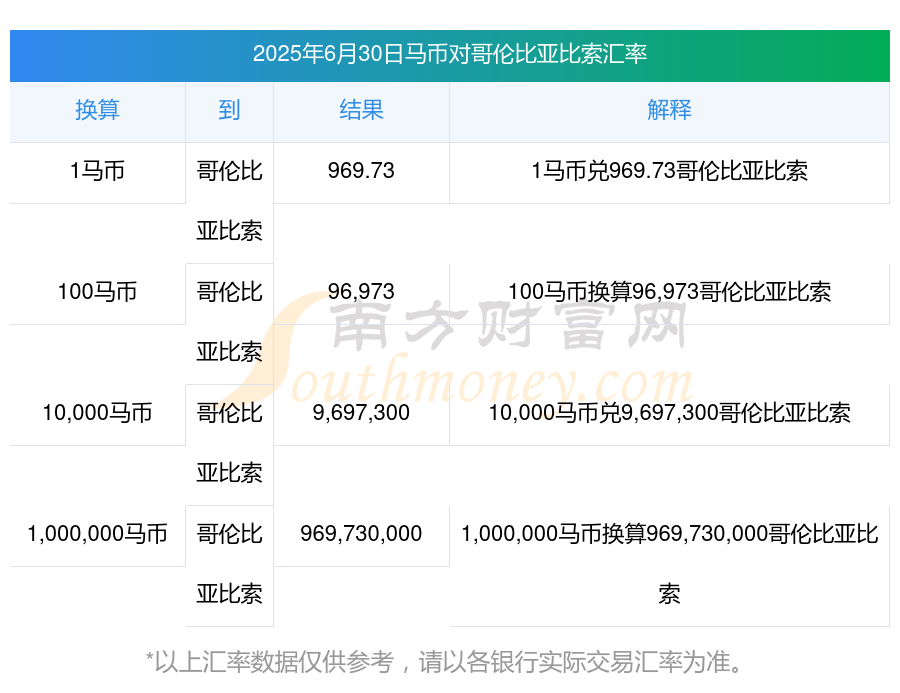Image resolution: width=900 pixels, height=693 pixels.
Task: Click the 100马币 cell
Action: pos(98,292)
